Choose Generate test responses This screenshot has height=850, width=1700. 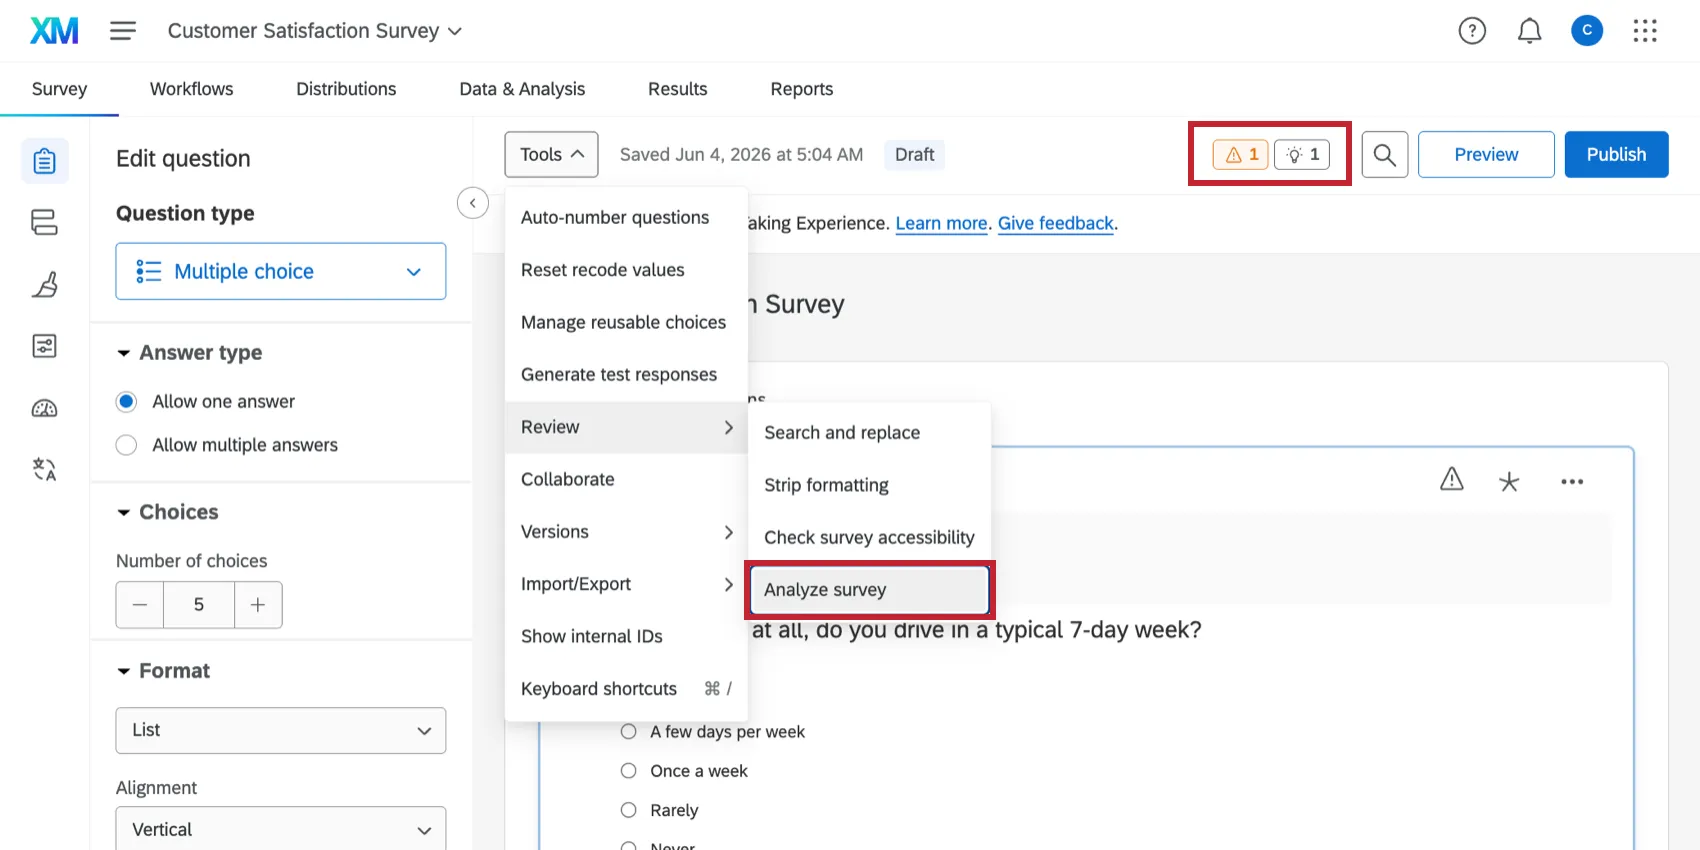[626, 375]
